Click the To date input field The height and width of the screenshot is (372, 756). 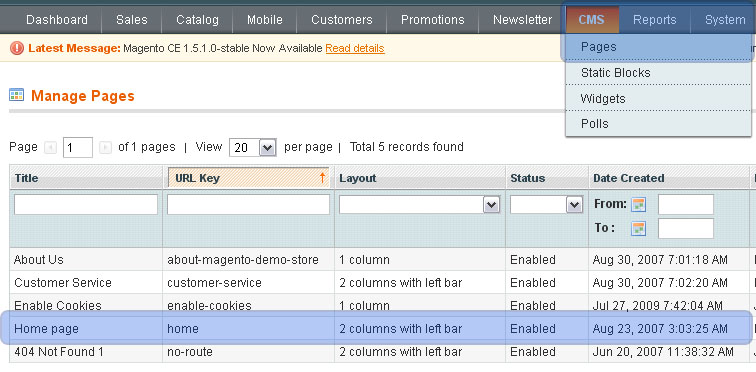(x=686, y=228)
